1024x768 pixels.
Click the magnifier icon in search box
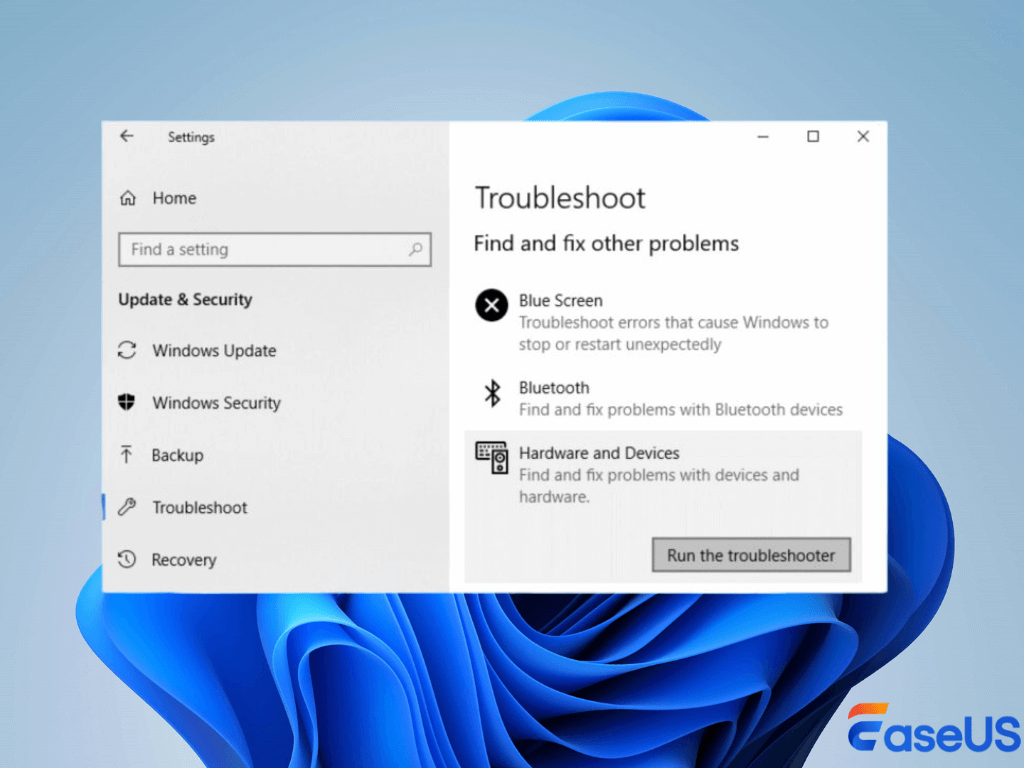[415, 249]
